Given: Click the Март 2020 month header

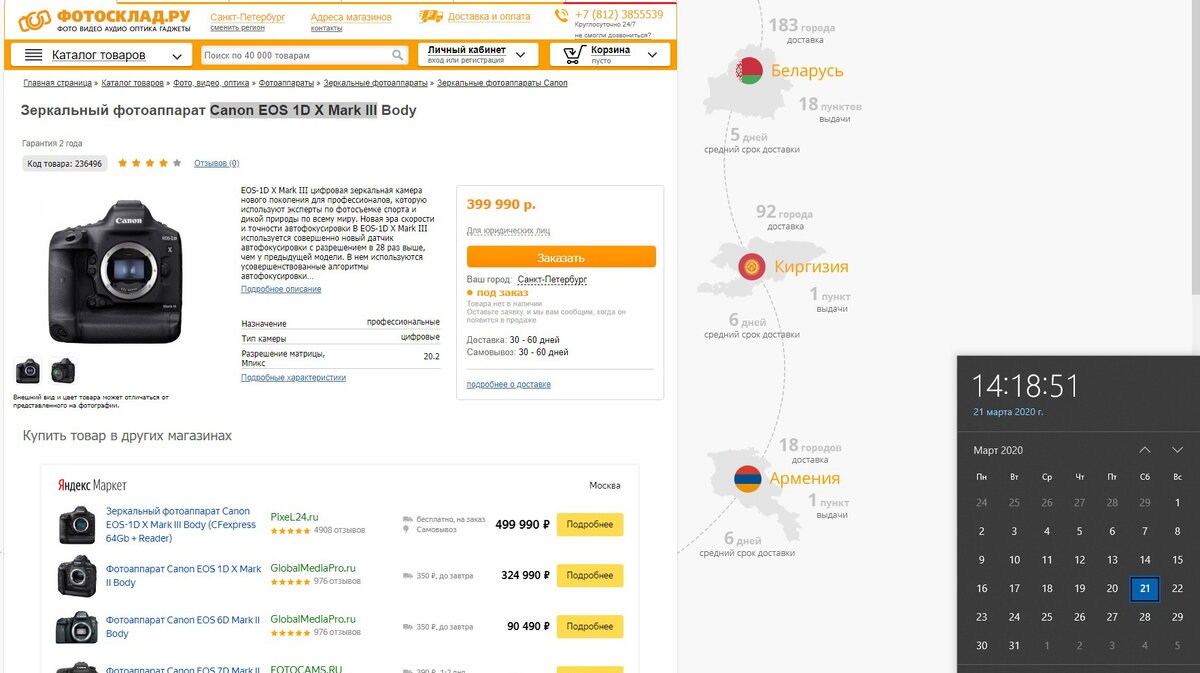Looking at the screenshot, I should click(x=998, y=450).
